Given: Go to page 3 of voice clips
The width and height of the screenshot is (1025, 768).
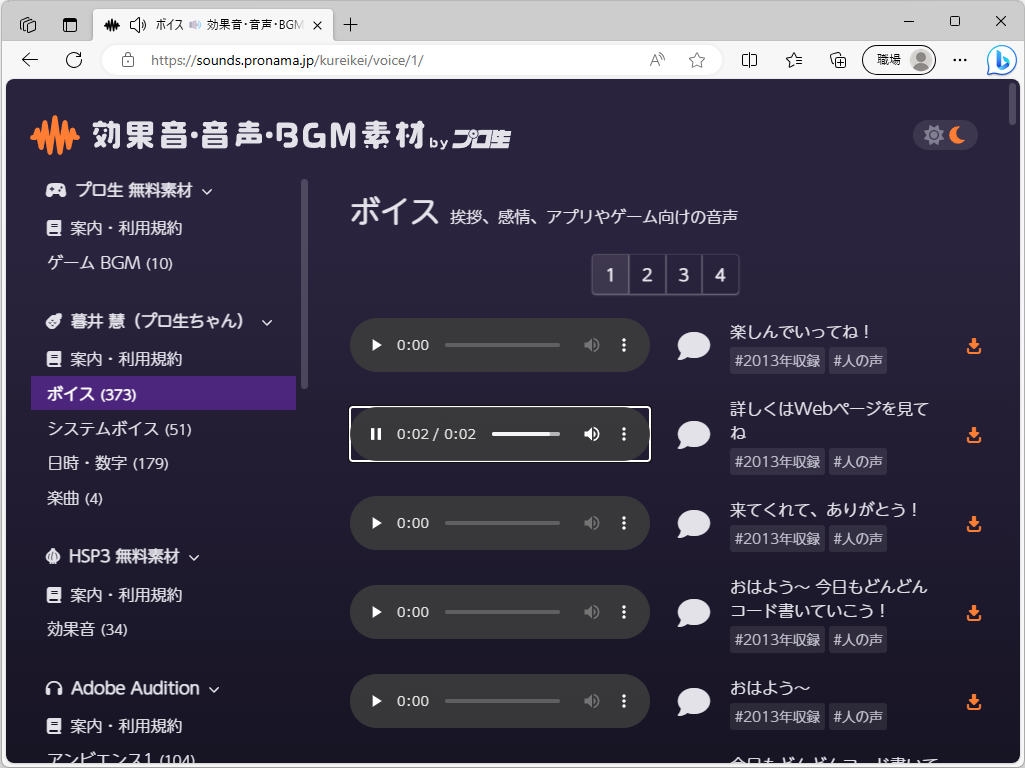Looking at the screenshot, I should point(683,274).
